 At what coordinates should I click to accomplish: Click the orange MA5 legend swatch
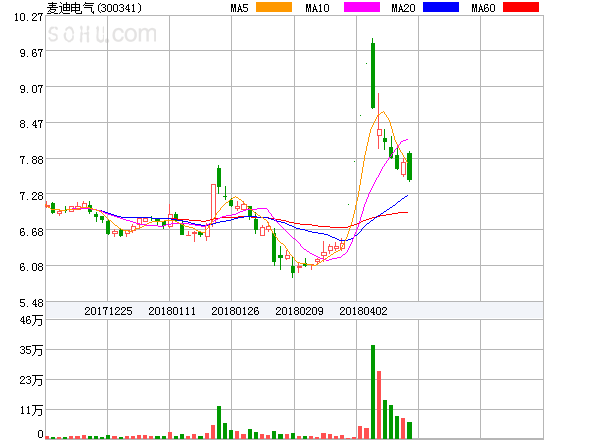click(274, 7)
